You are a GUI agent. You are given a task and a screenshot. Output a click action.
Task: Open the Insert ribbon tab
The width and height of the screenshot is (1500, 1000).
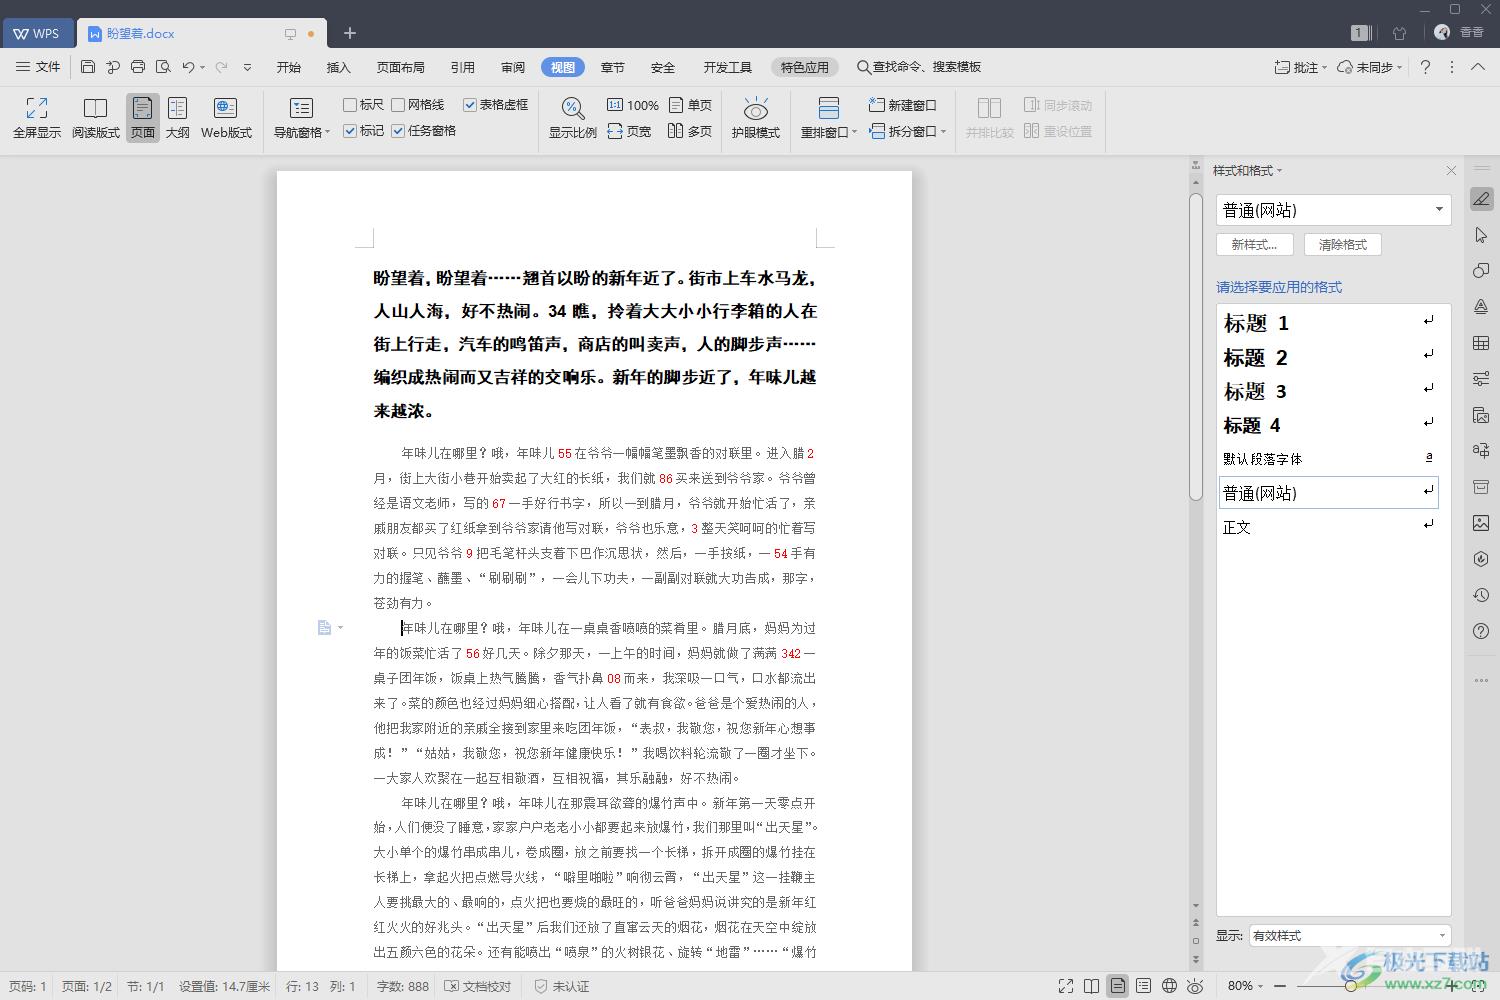(x=339, y=67)
